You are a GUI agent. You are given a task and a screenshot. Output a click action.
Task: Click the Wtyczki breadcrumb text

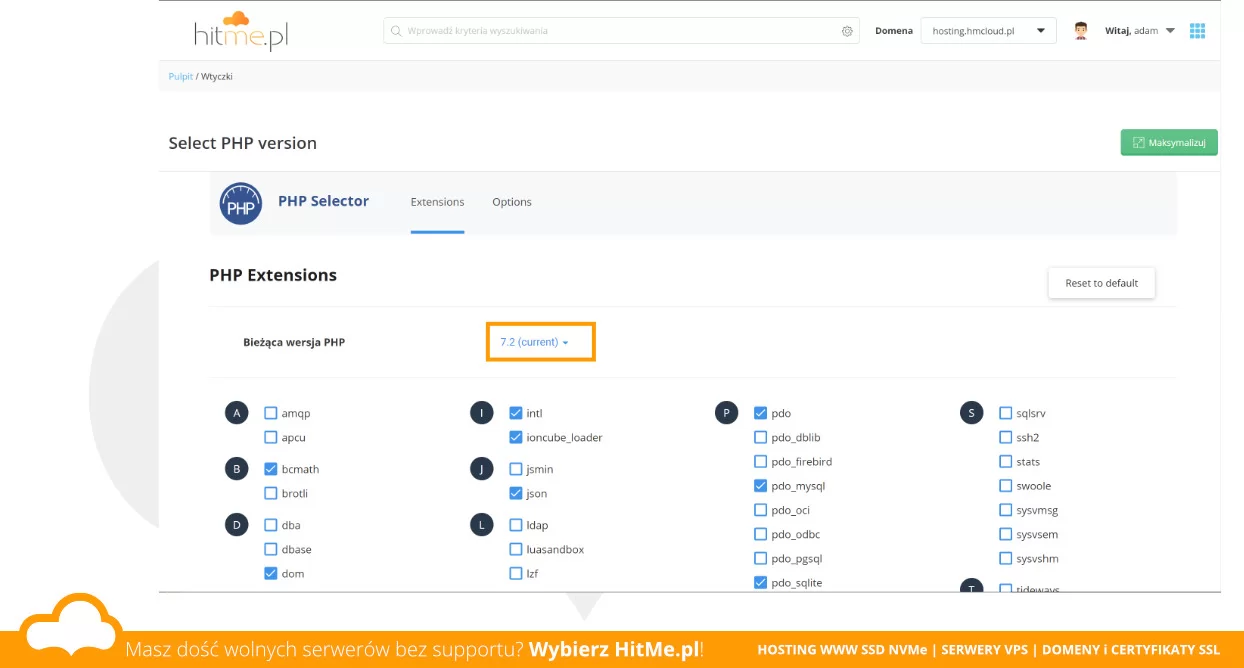[x=217, y=76]
